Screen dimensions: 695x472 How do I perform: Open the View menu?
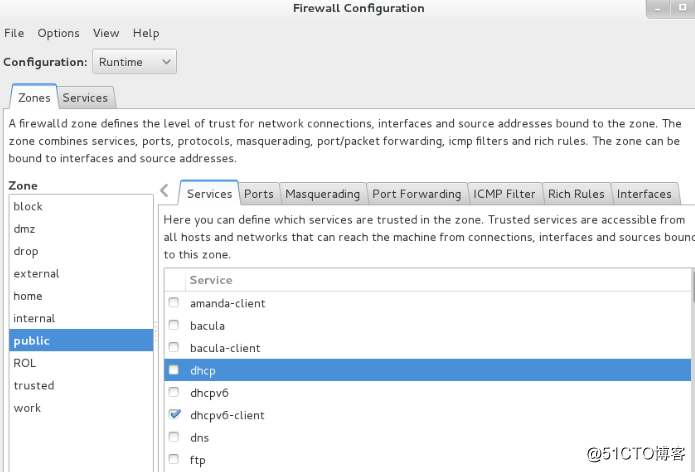[x=106, y=33]
